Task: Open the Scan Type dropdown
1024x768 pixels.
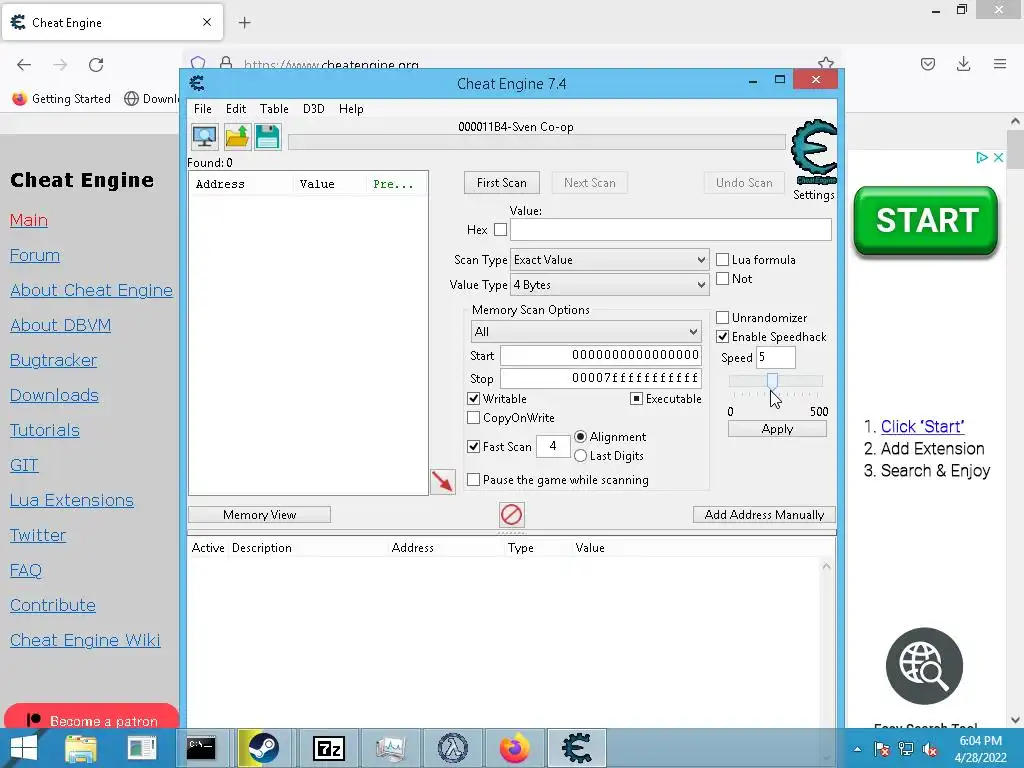Action: coord(609,260)
